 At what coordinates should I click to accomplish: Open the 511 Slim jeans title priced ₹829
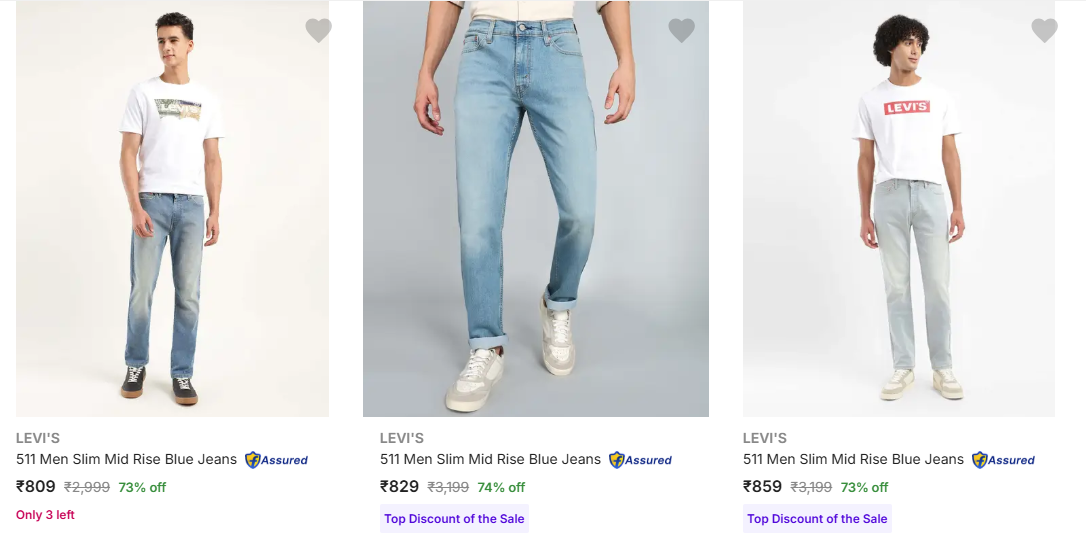pos(490,460)
